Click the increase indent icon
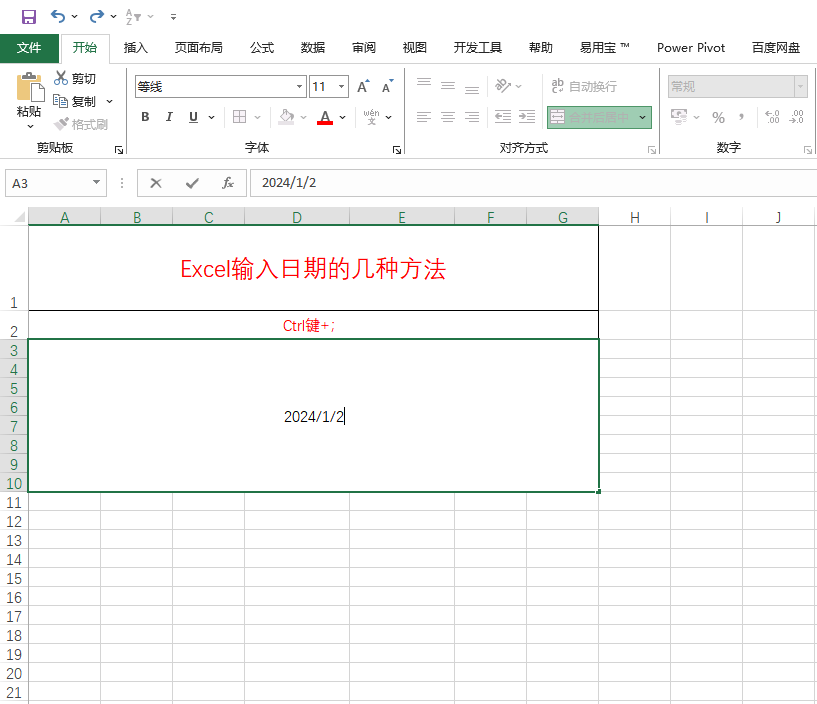Screen dimensions: 817x704 pyautogui.click(x=527, y=117)
